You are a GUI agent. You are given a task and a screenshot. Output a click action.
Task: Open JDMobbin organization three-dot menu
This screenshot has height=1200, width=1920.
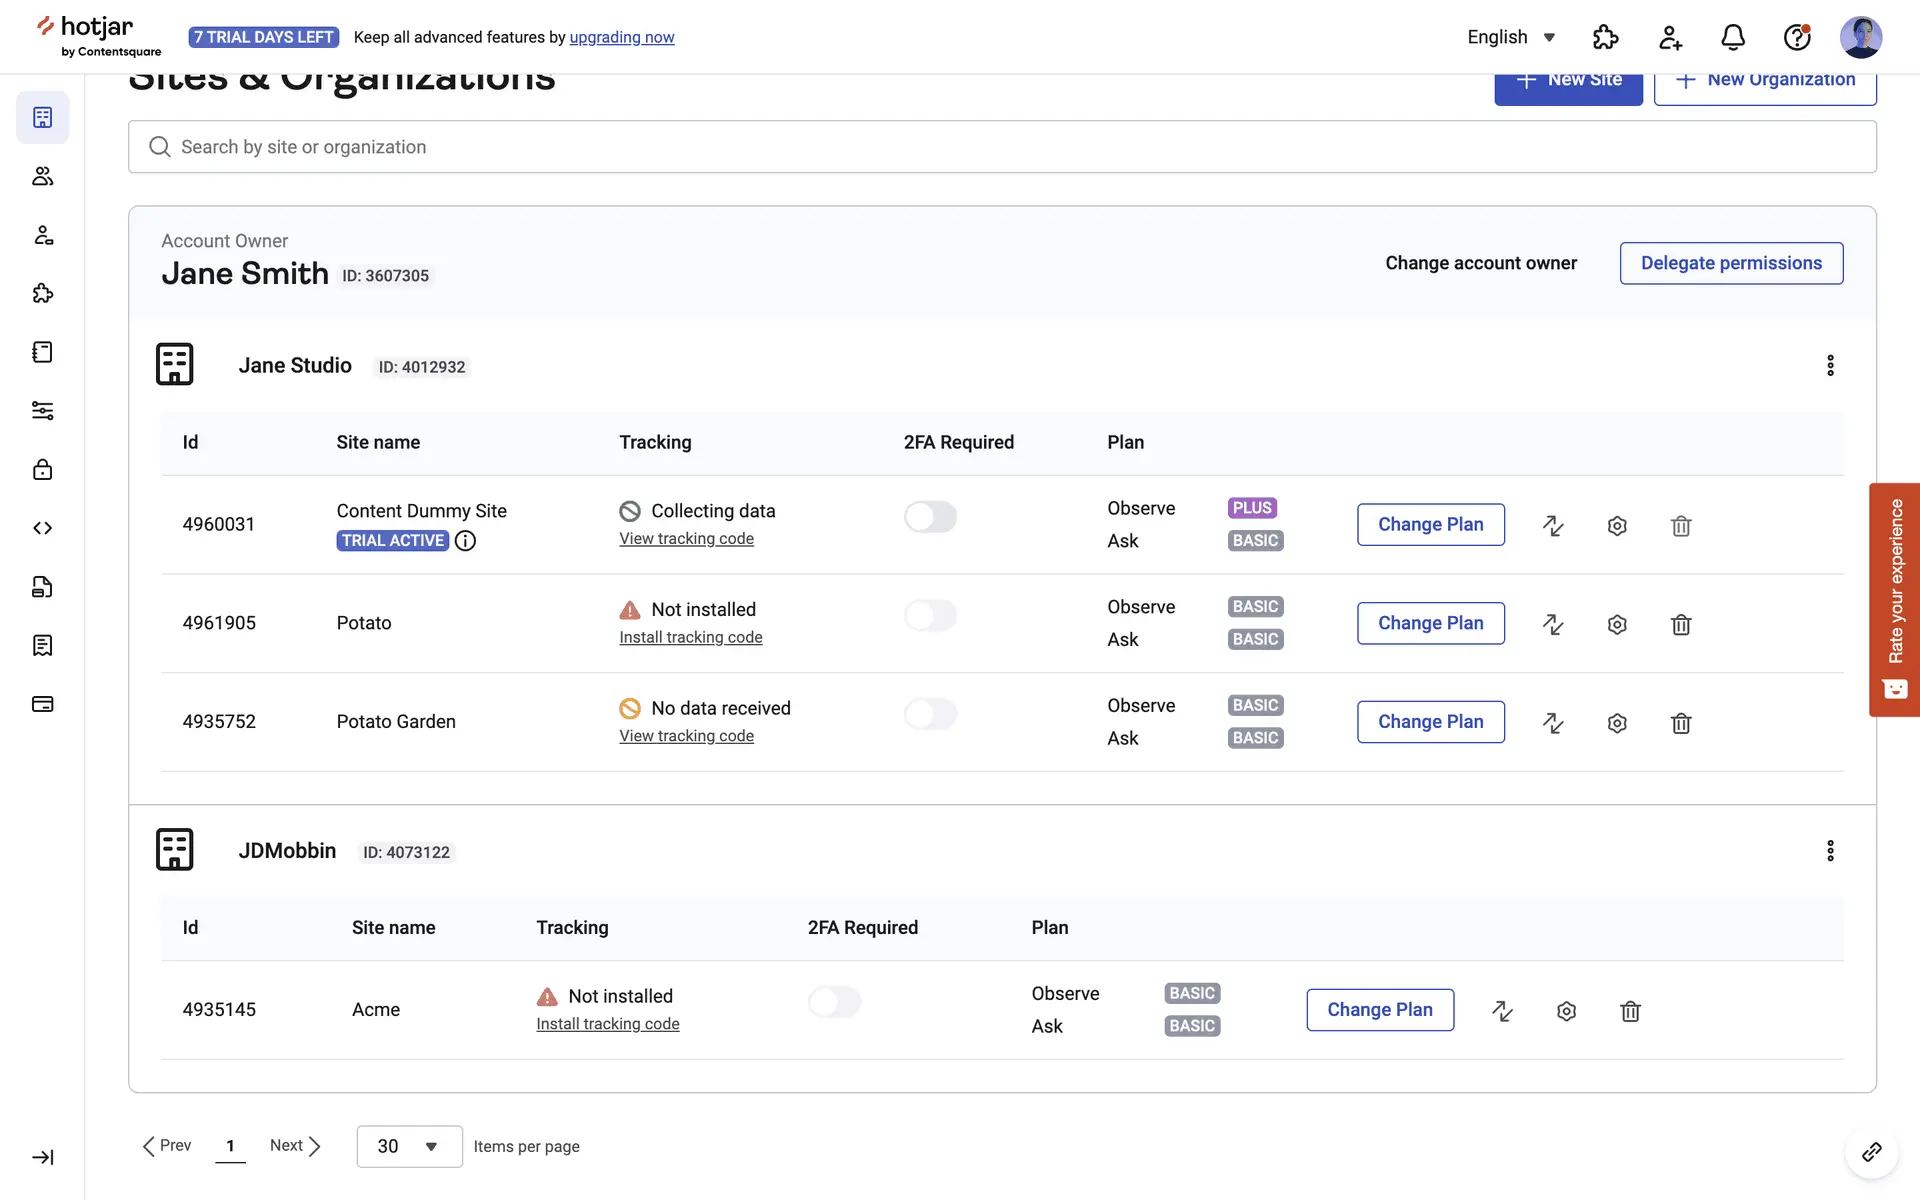[x=1830, y=851]
